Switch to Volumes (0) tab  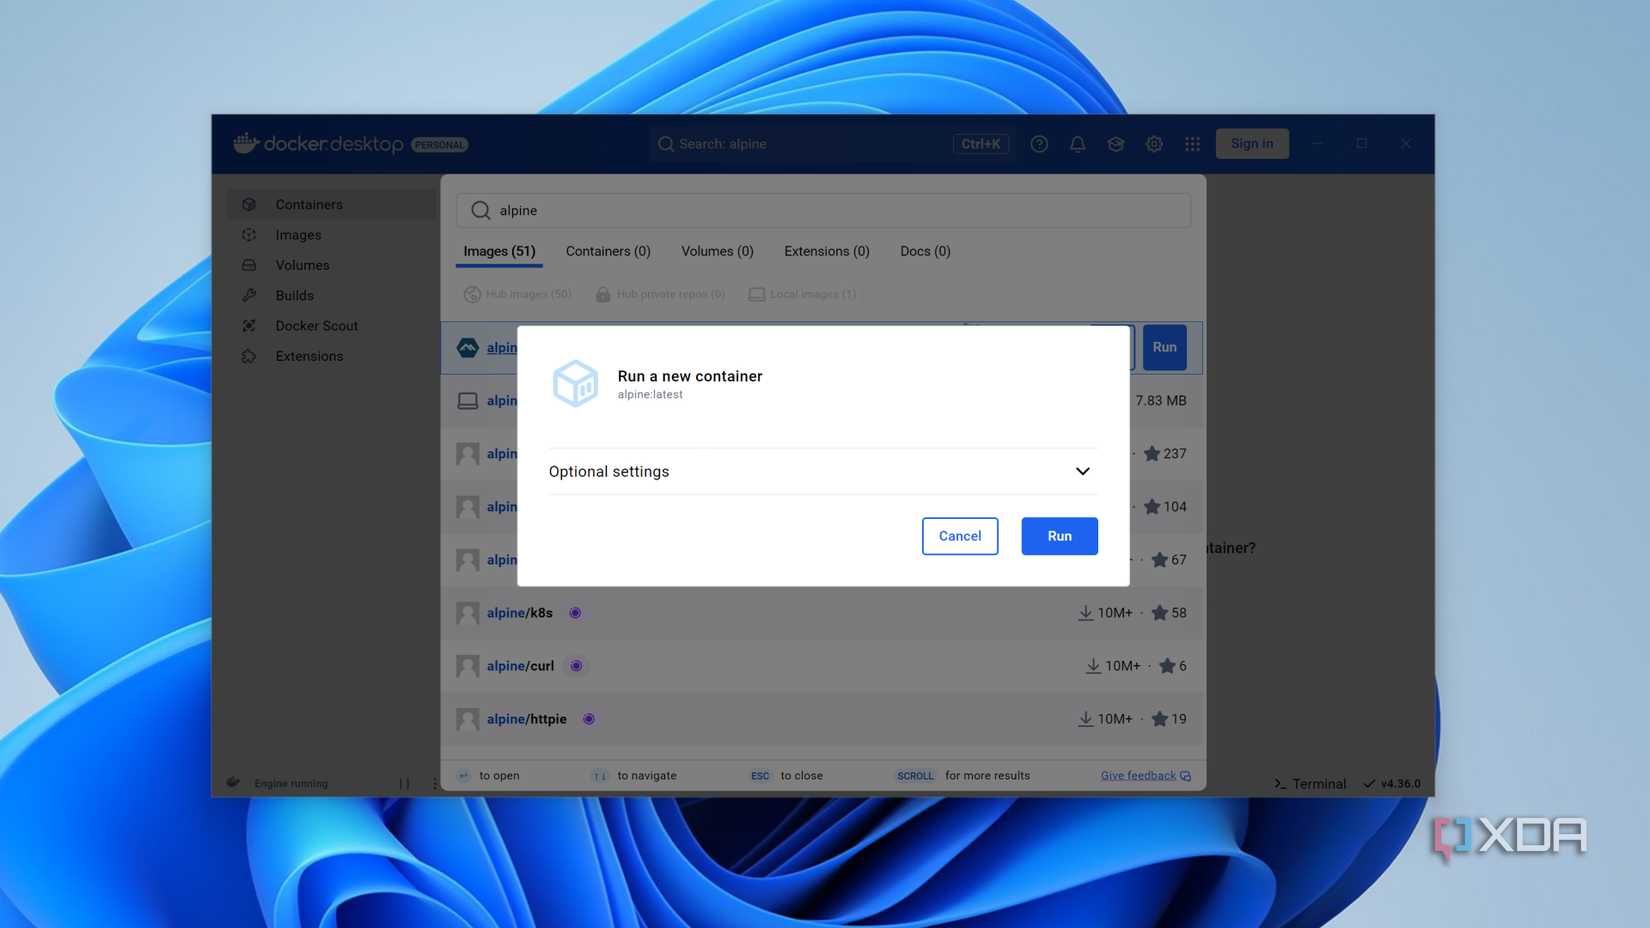click(717, 251)
